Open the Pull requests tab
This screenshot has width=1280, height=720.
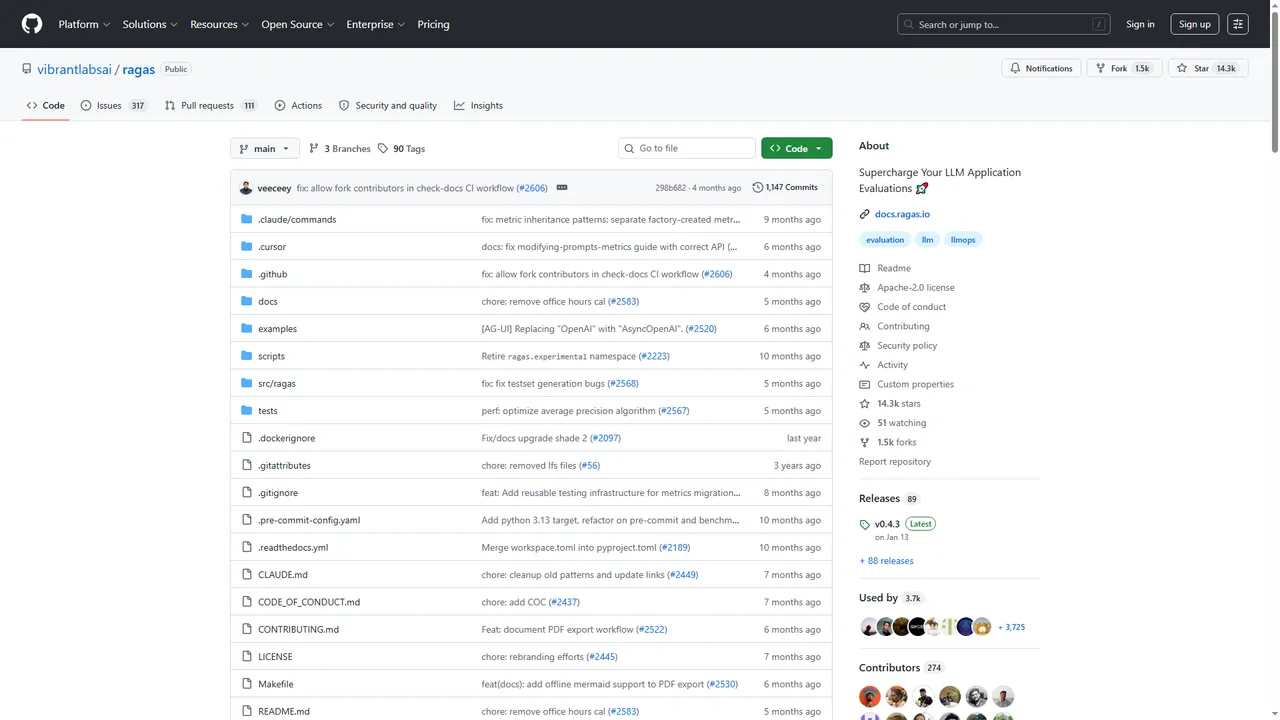click(x=211, y=105)
